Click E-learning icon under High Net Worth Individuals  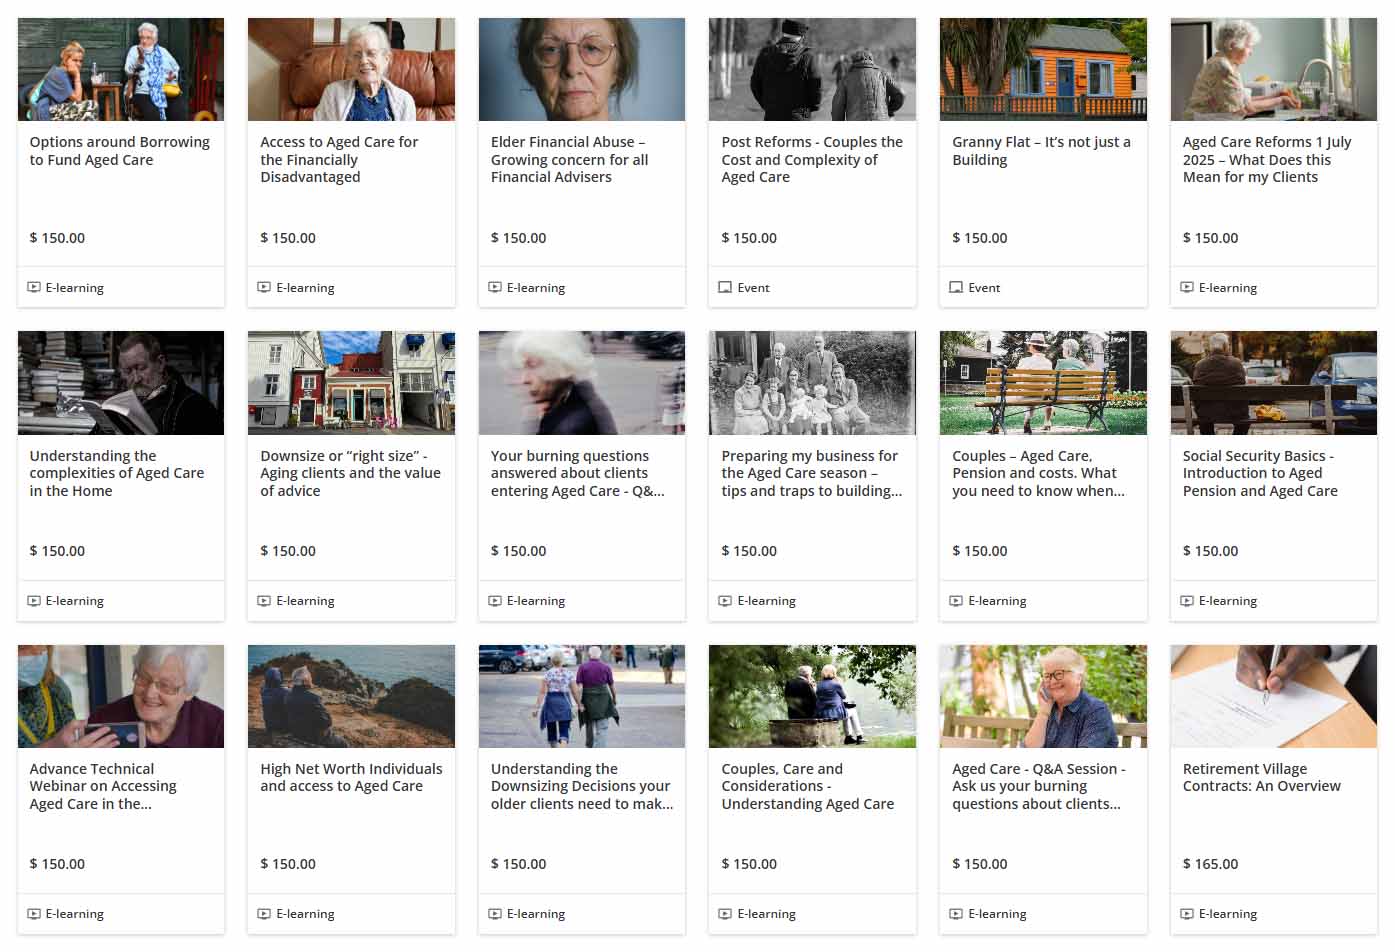264,914
